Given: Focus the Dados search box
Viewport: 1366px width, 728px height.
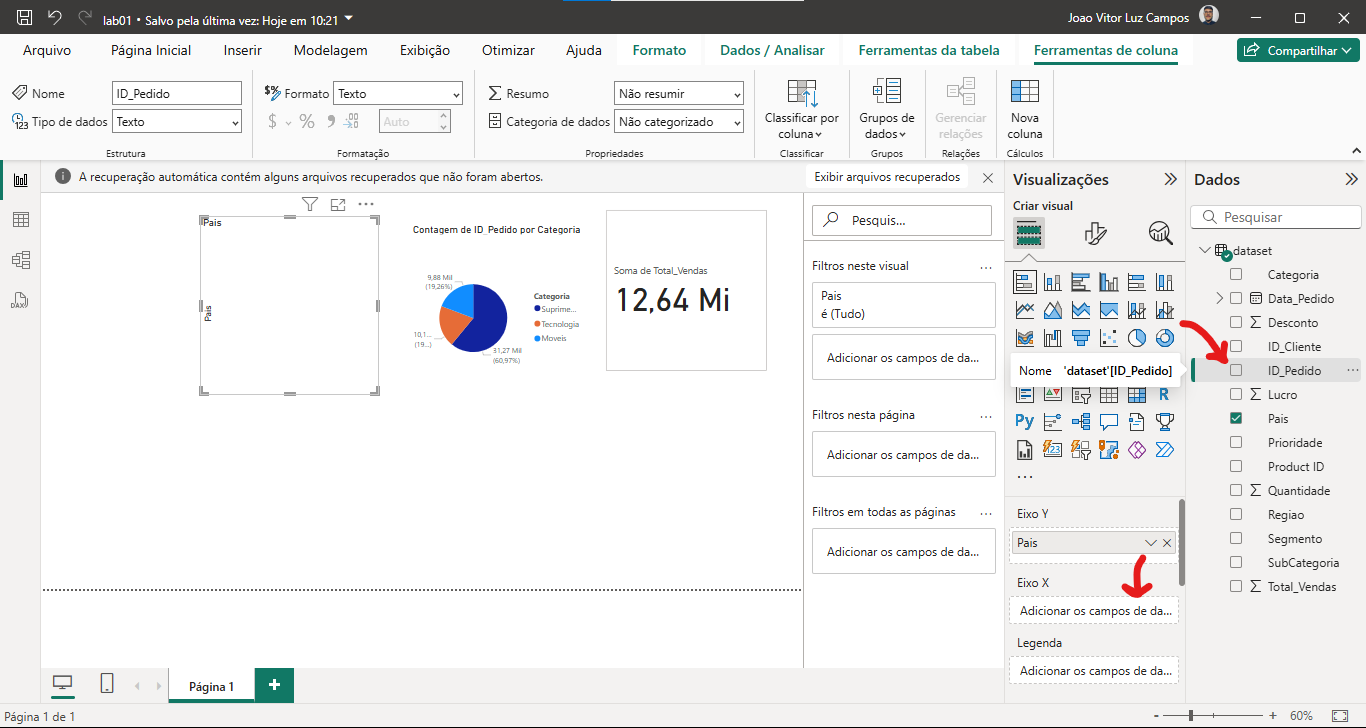Looking at the screenshot, I should 1277,217.
